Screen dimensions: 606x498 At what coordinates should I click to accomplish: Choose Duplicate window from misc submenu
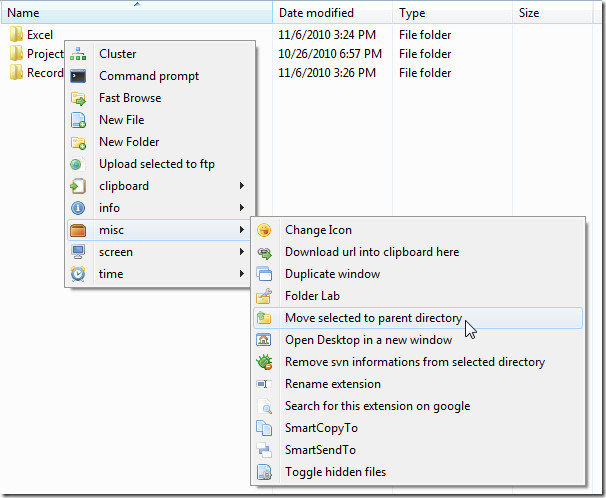tap(332, 274)
